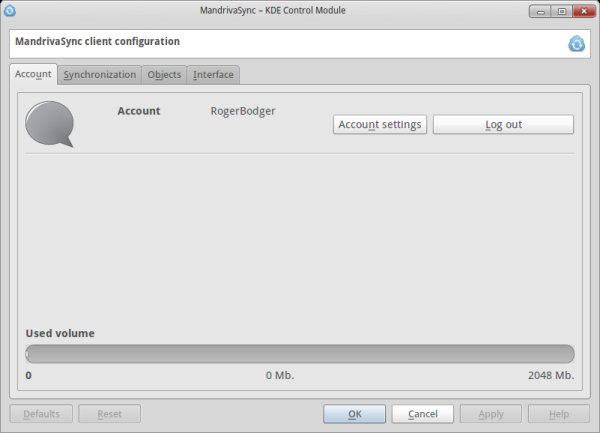Click the RogerBodger account name

243,111
